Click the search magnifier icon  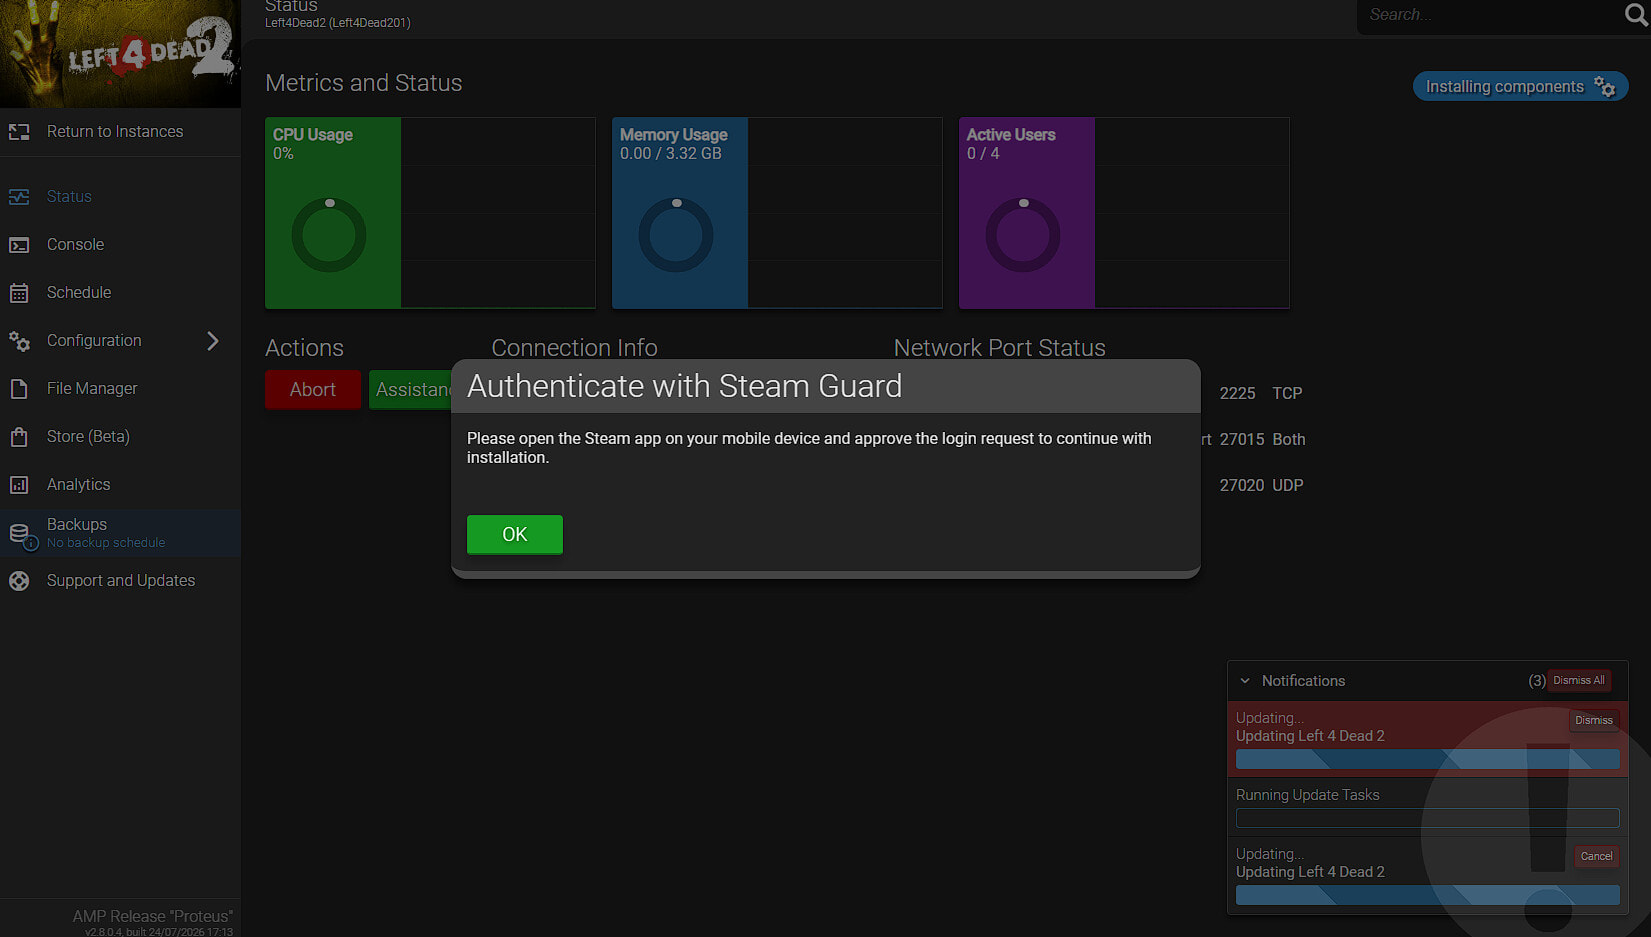(1636, 15)
